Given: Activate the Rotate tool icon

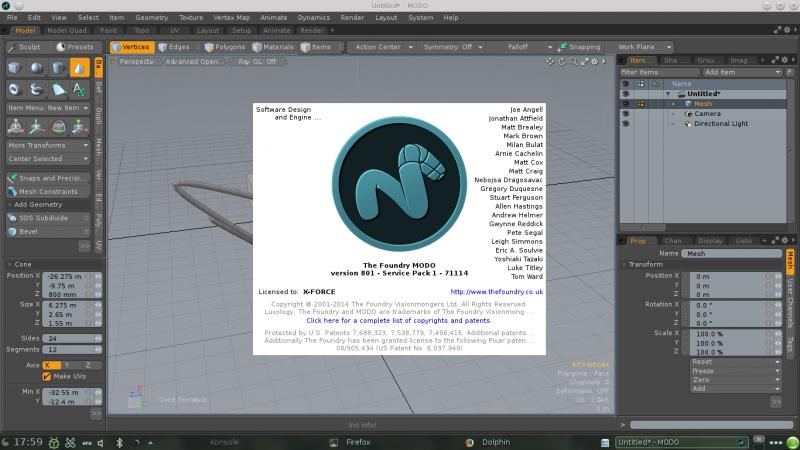Looking at the screenshot, I should pyautogui.click(x=58, y=127).
